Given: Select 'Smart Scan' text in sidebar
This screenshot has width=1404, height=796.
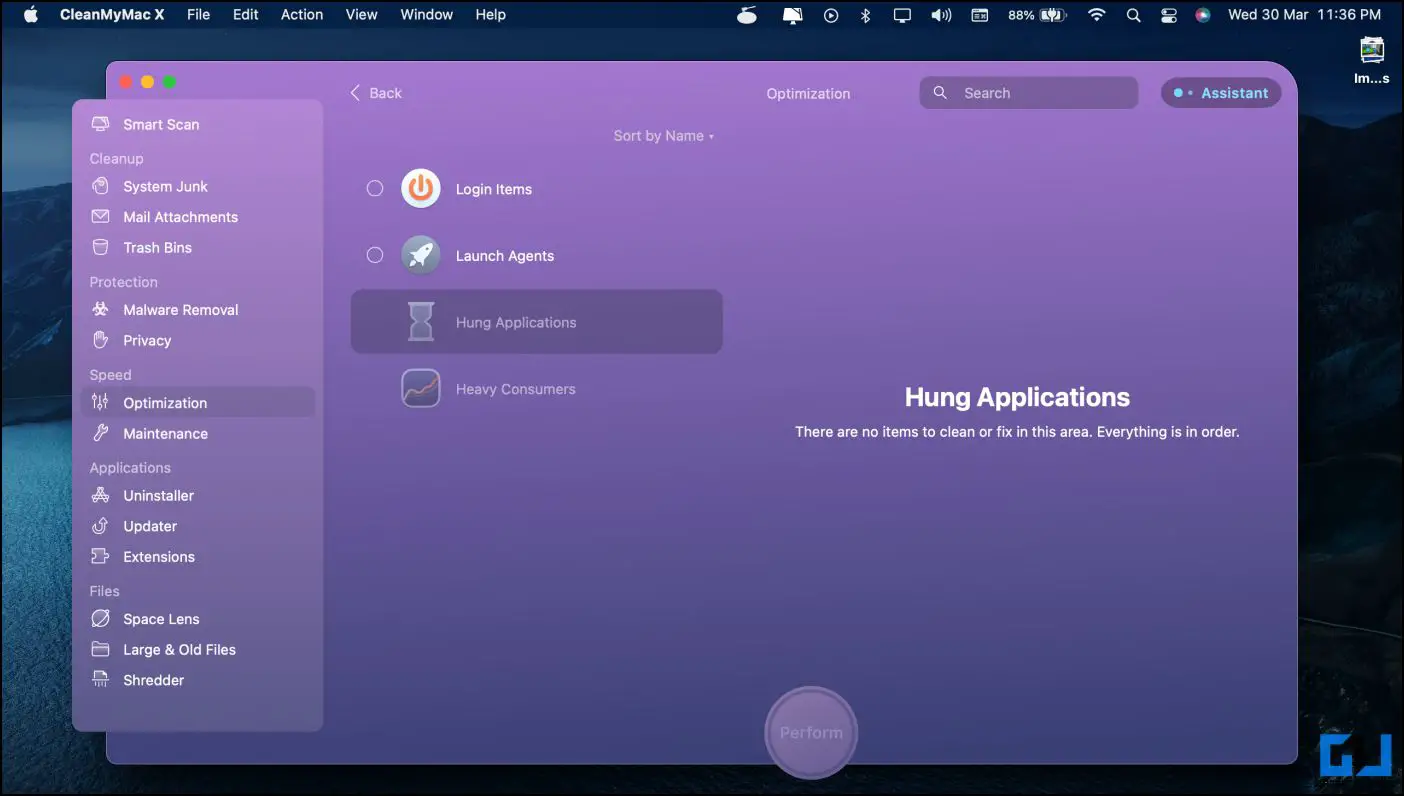Looking at the screenshot, I should (161, 124).
